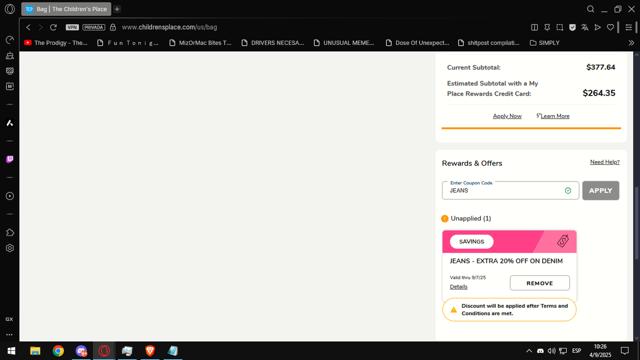Click the Unapplied (1) heading
Screen dimensions: 640x360
click(471, 218)
